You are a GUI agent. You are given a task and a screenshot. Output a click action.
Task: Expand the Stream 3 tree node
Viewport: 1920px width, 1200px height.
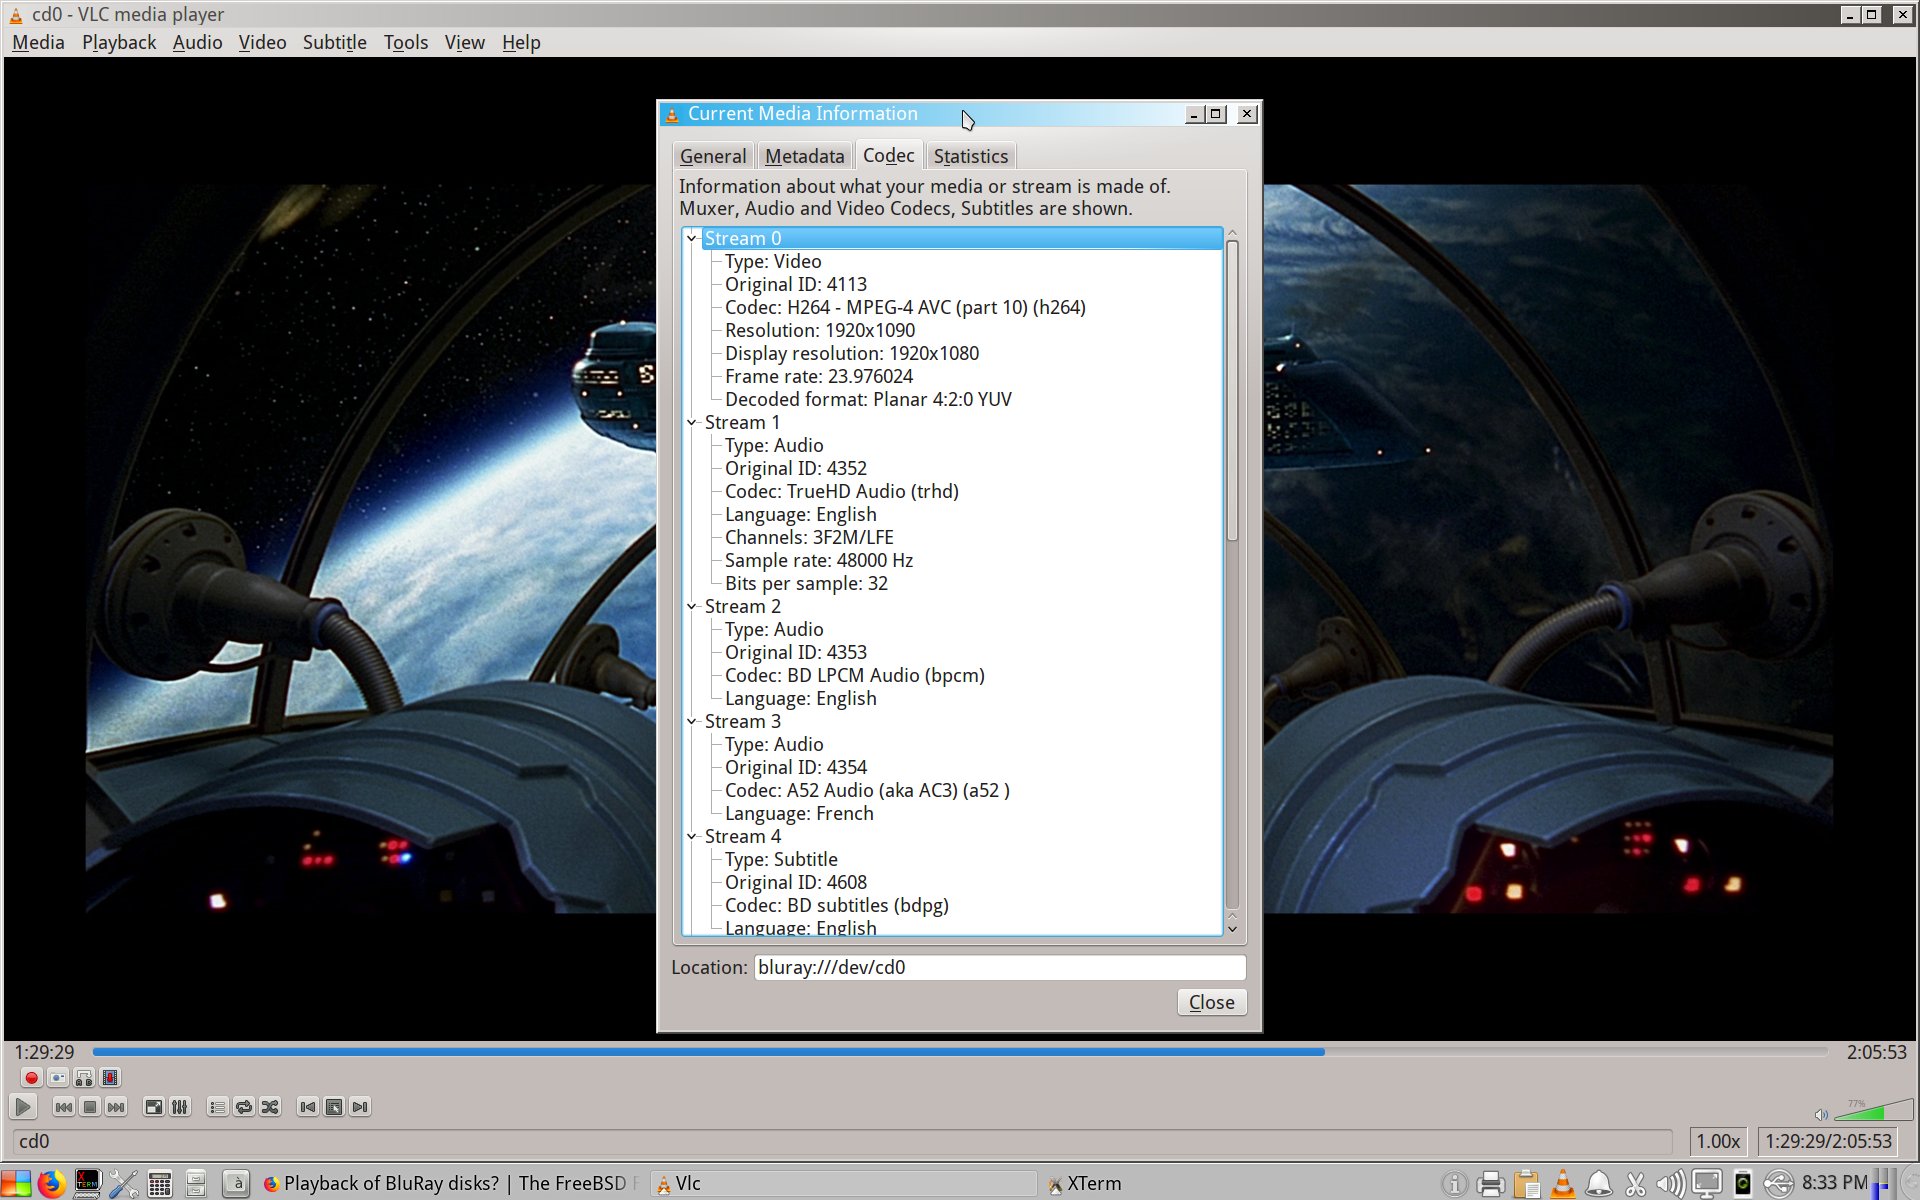pyautogui.click(x=691, y=722)
